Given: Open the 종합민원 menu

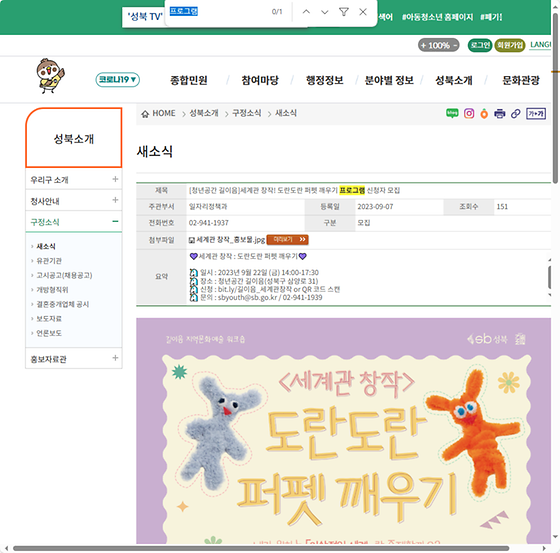Looking at the screenshot, I should 189,80.
